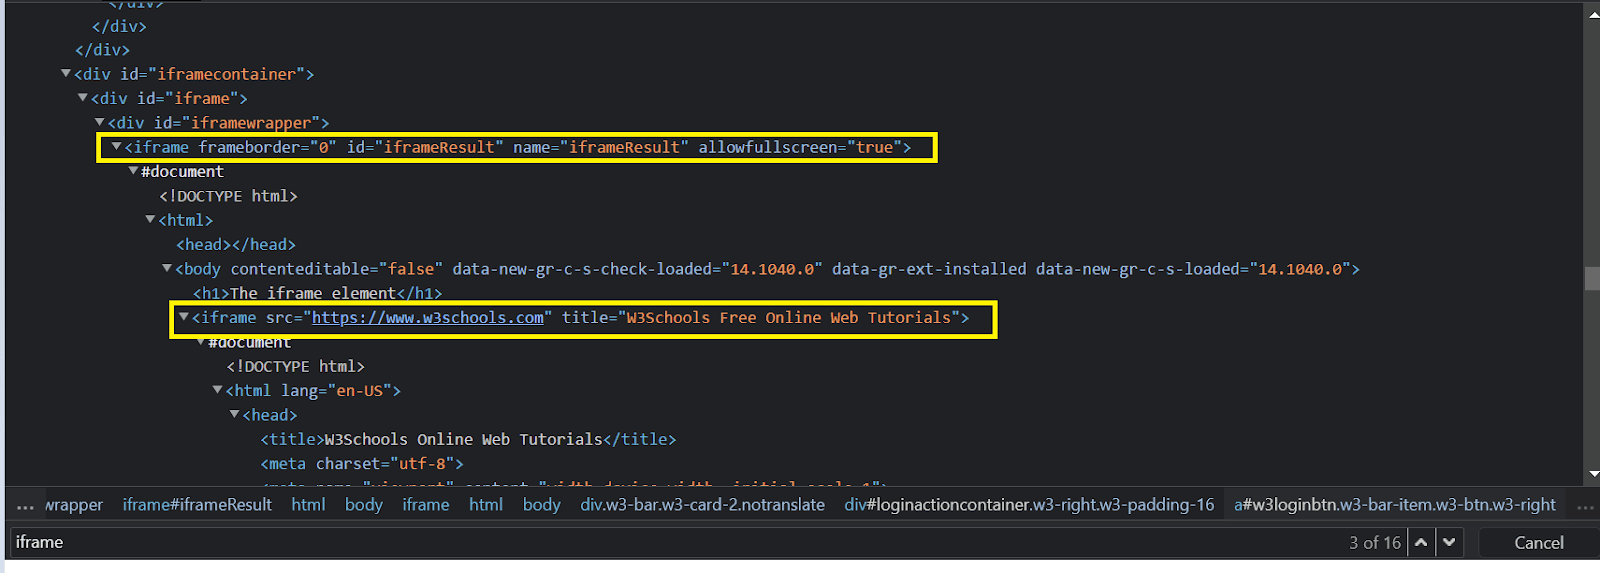
Task: Jump to next search result arrow
Action: pyautogui.click(x=1449, y=542)
